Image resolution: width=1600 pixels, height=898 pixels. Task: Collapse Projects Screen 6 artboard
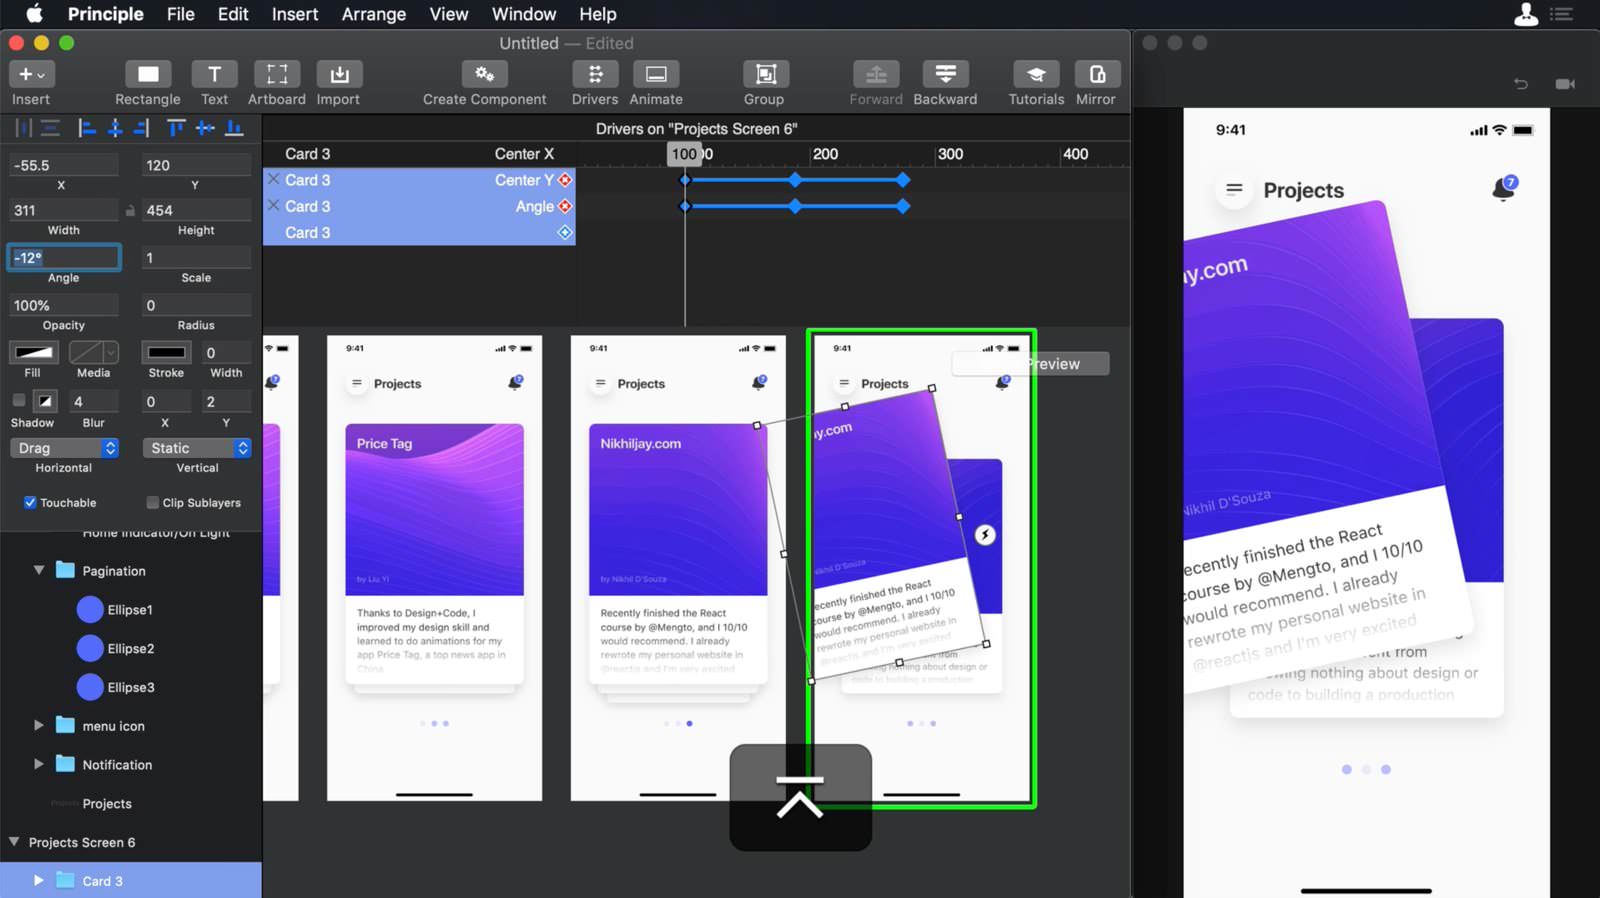[14, 842]
